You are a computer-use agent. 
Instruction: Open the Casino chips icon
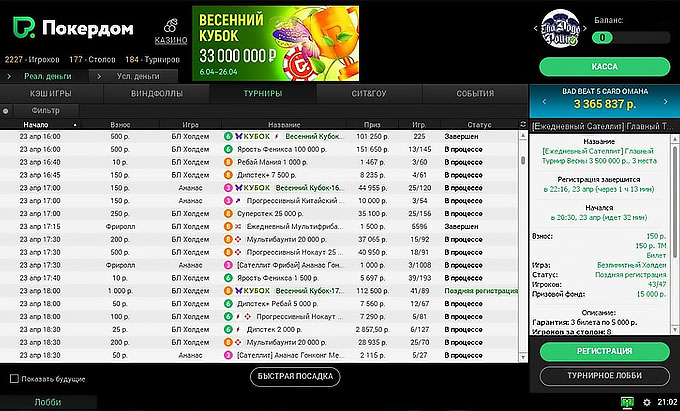click(170, 25)
